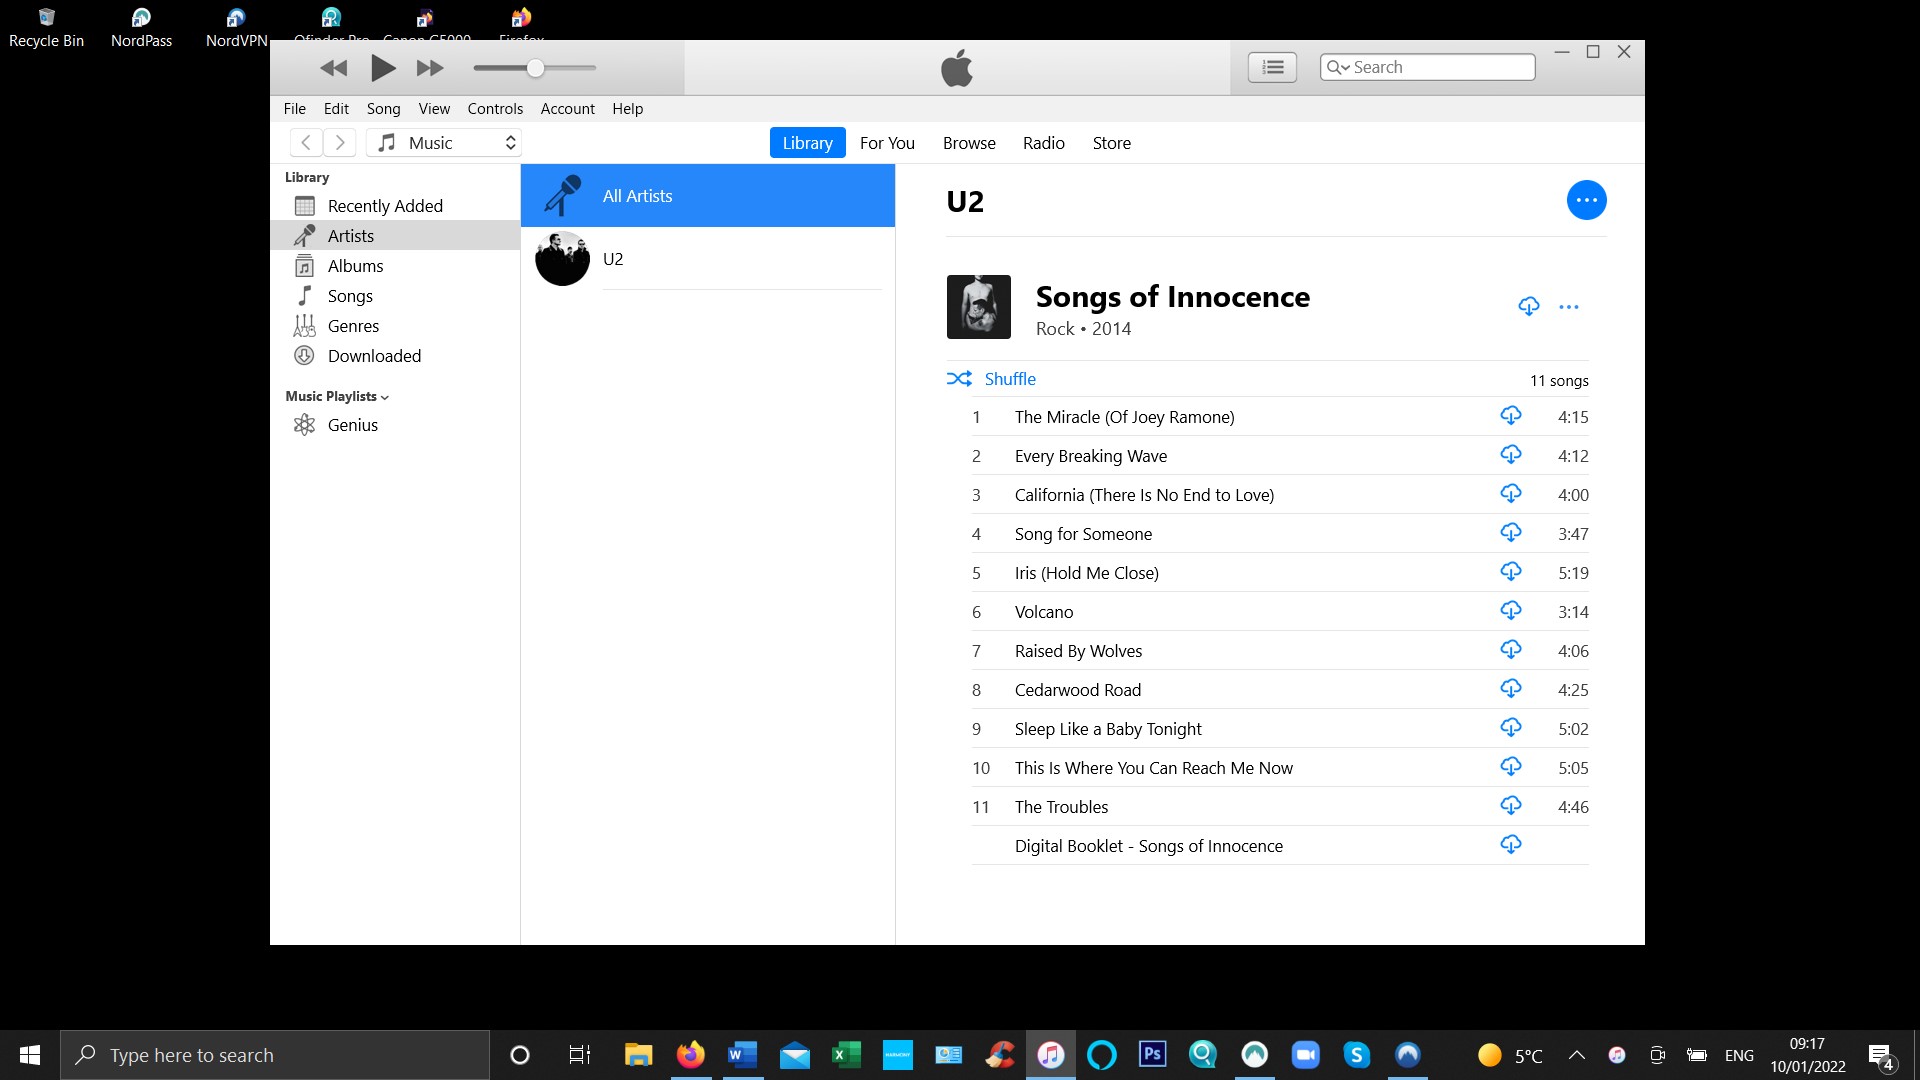Open the blue U2 artist options button
This screenshot has height=1080, width=1920.
tap(1586, 200)
